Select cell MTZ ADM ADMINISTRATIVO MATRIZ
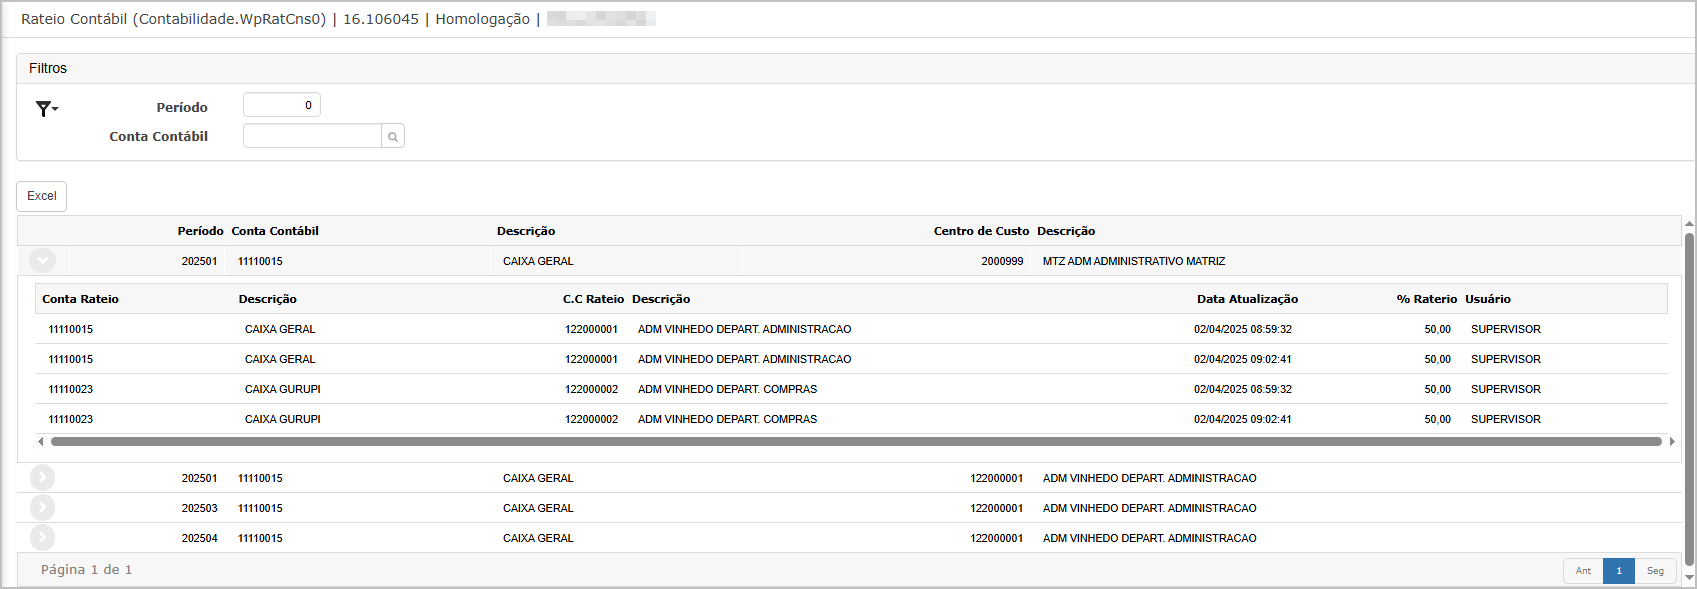This screenshot has width=1697, height=589. tap(1134, 261)
